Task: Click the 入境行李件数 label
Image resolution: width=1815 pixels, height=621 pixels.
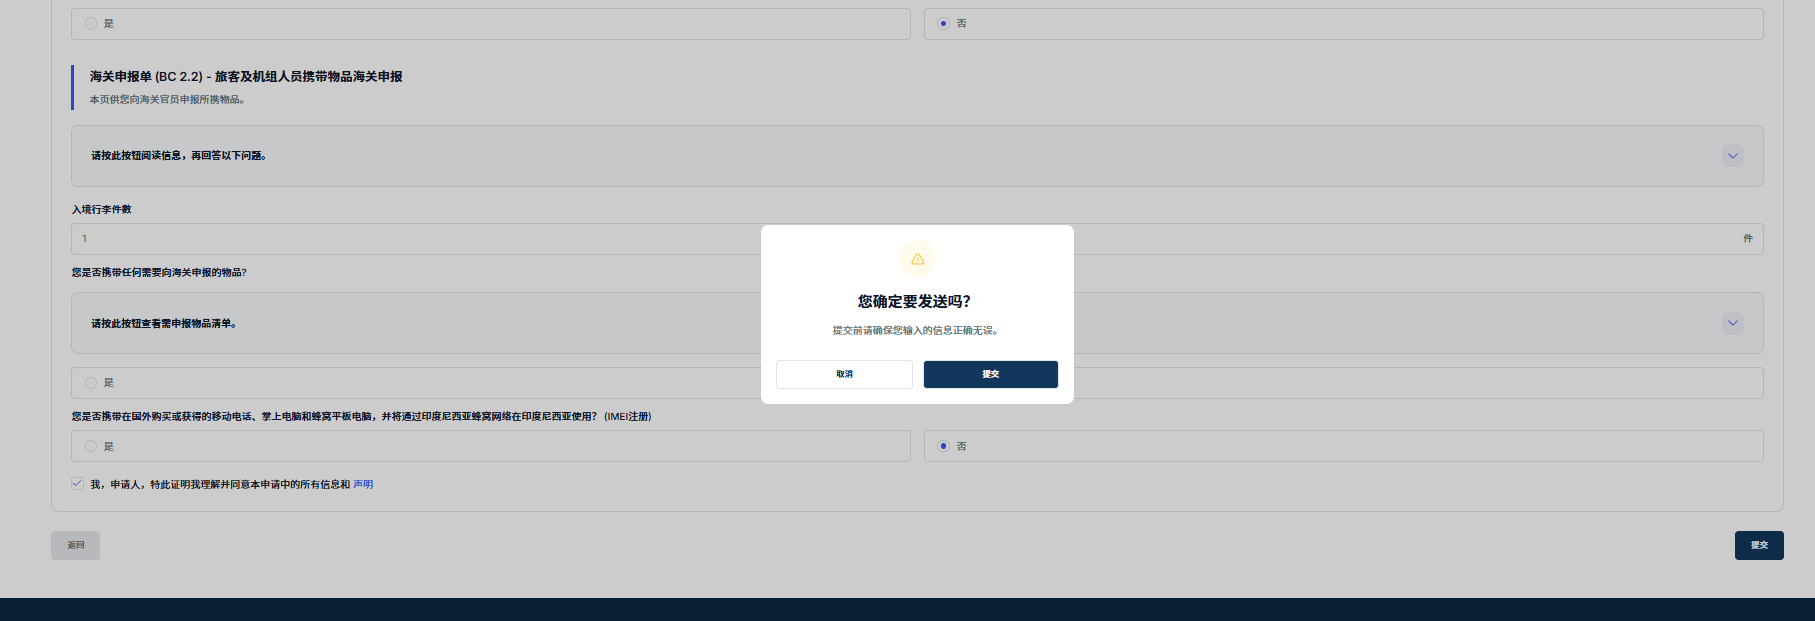Action: (x=101, y=209)
